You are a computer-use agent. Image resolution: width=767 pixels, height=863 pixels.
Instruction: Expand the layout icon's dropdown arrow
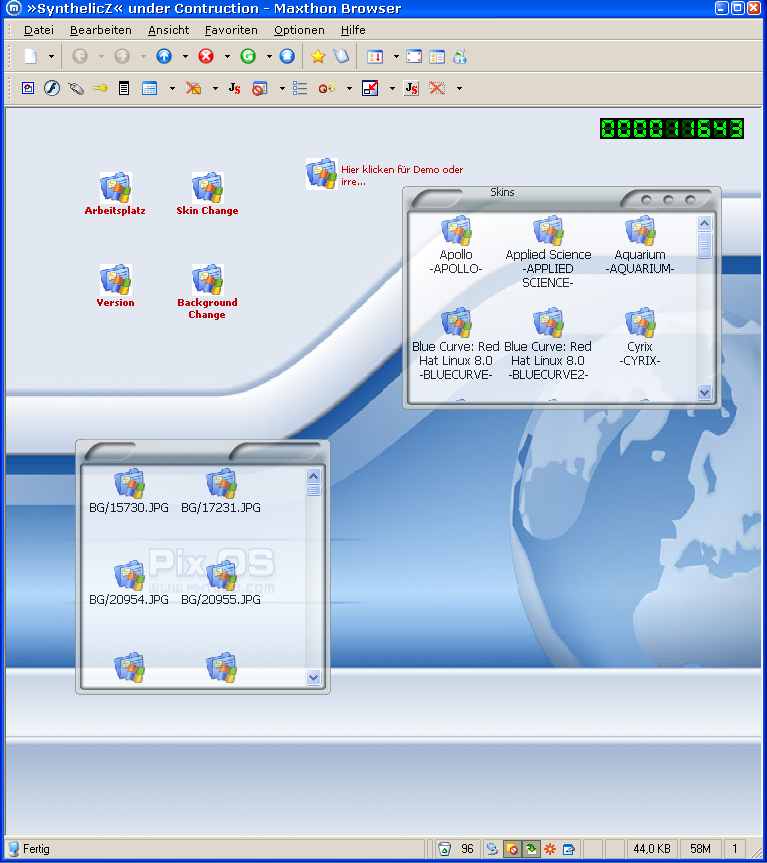[x=396, y=56]
